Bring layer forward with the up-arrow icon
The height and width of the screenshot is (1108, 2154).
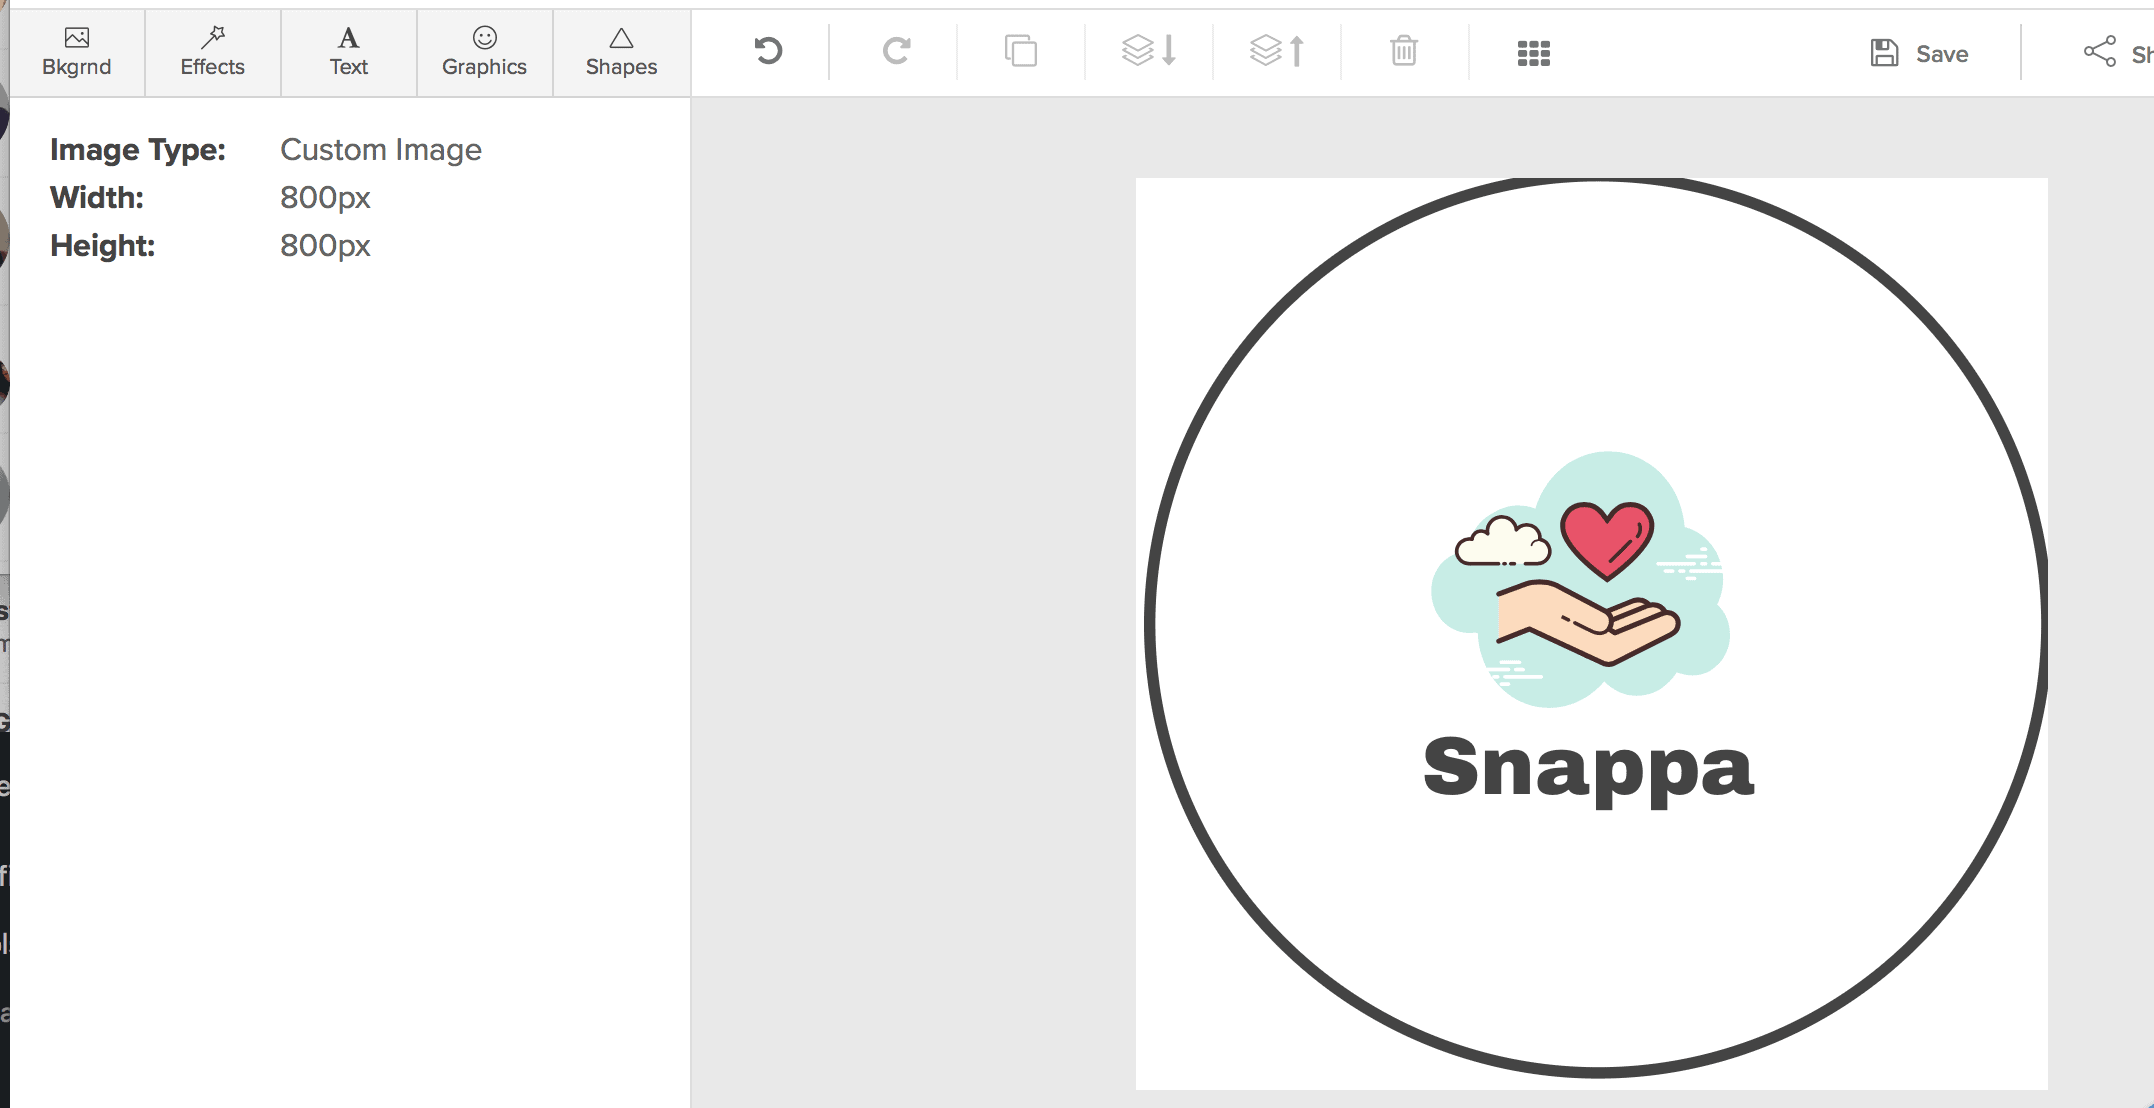coord(1277,51)
